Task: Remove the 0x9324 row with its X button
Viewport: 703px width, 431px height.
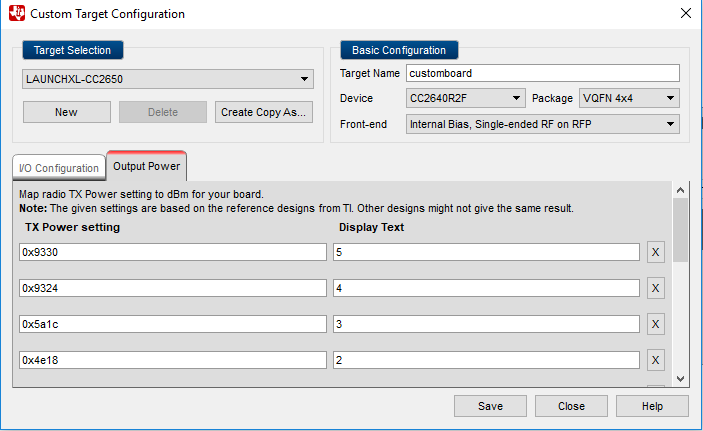Action: [x=655, y=288]
